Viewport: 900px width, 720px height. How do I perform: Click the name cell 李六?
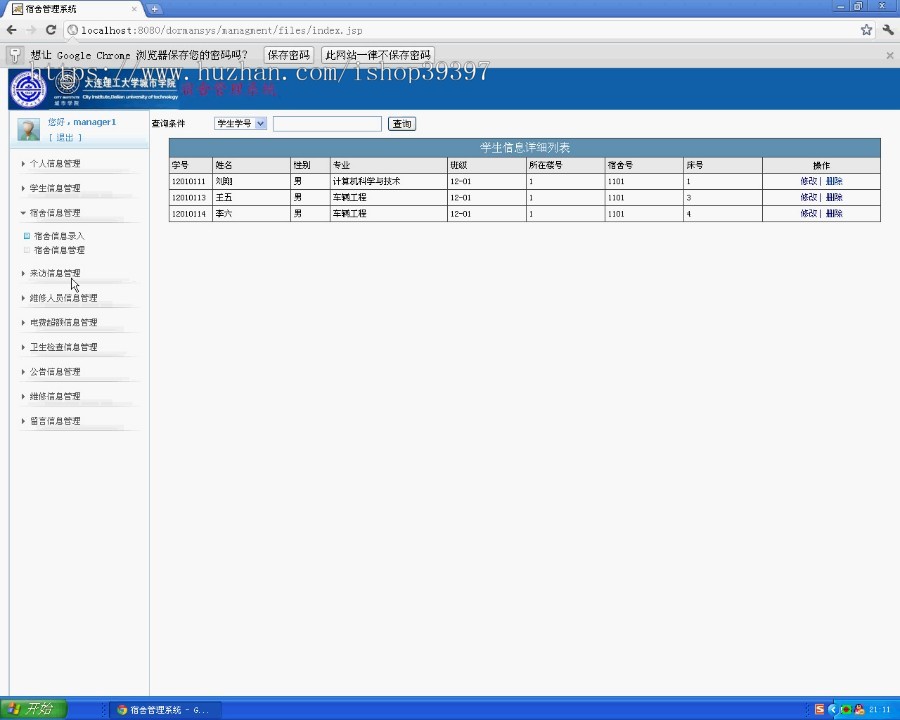coord(251,214)
